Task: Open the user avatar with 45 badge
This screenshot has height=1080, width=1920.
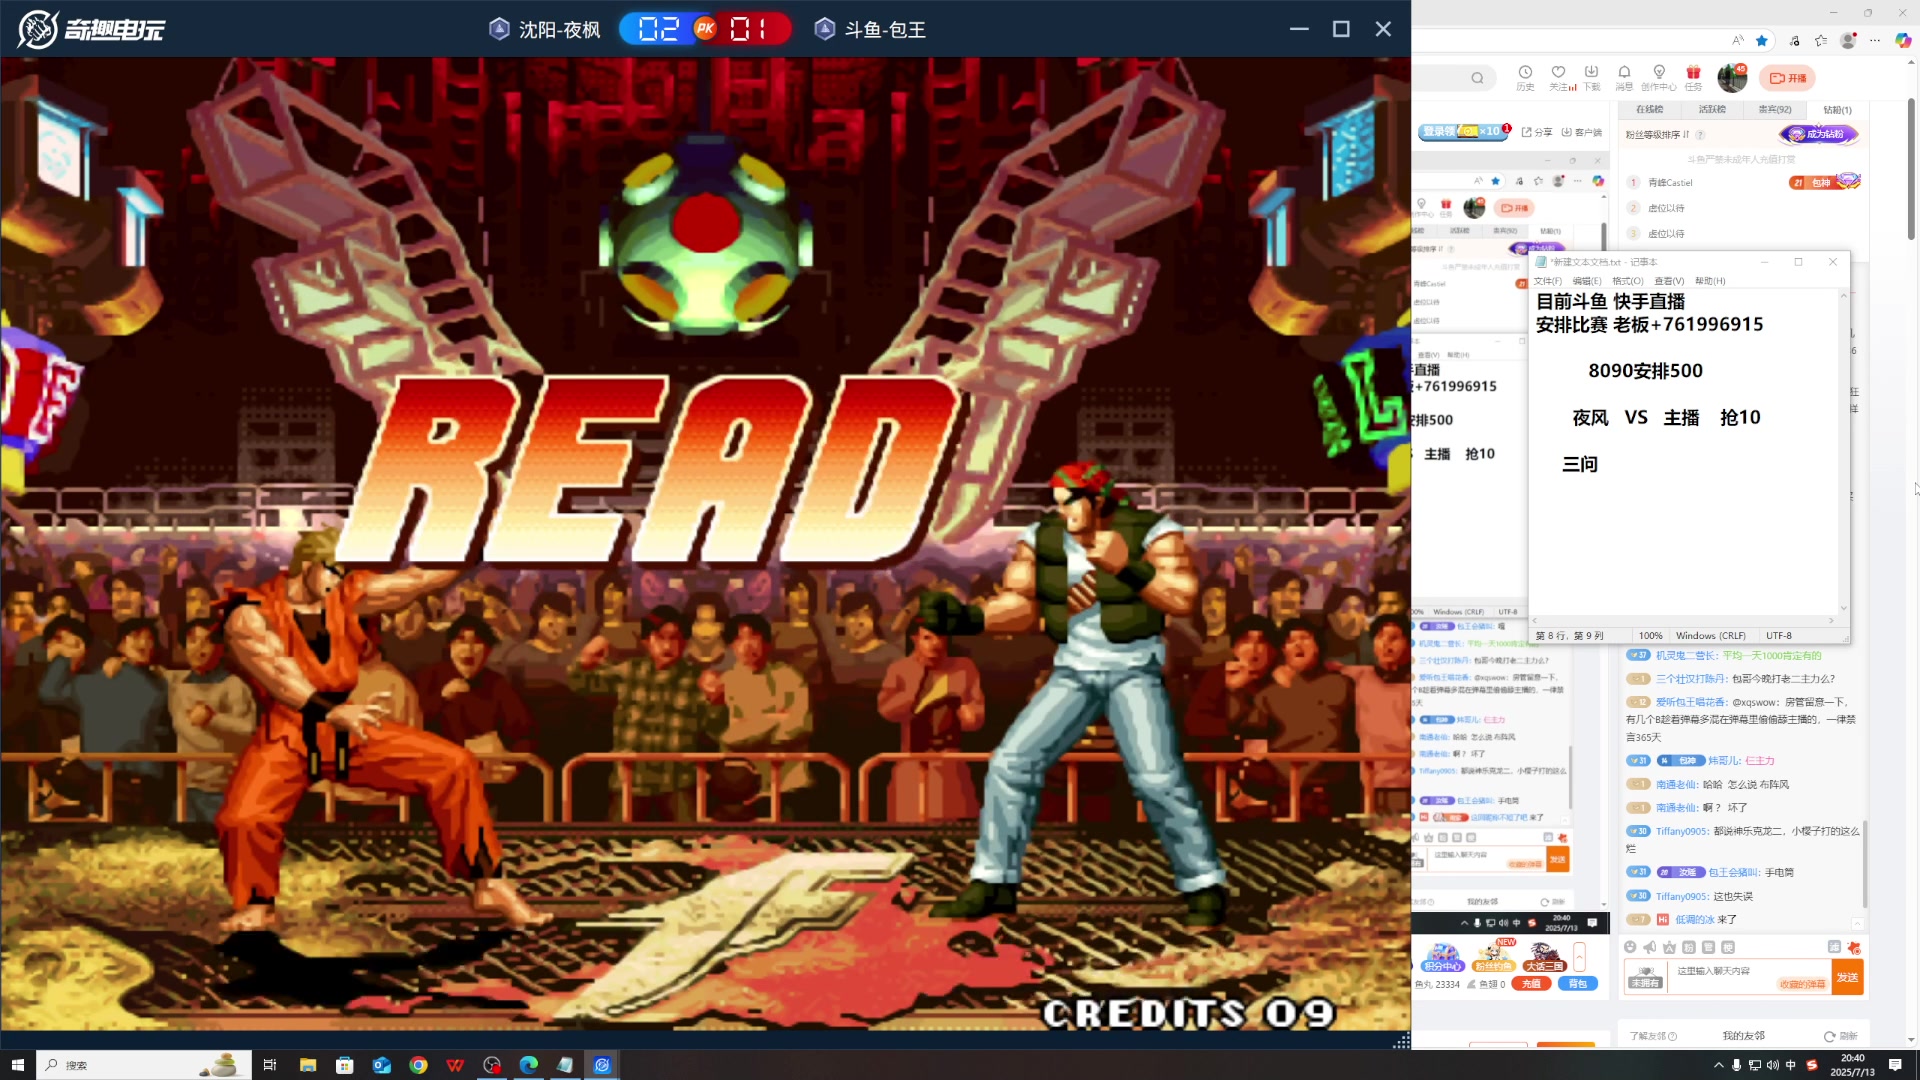Action: [x=1732, y=77]
